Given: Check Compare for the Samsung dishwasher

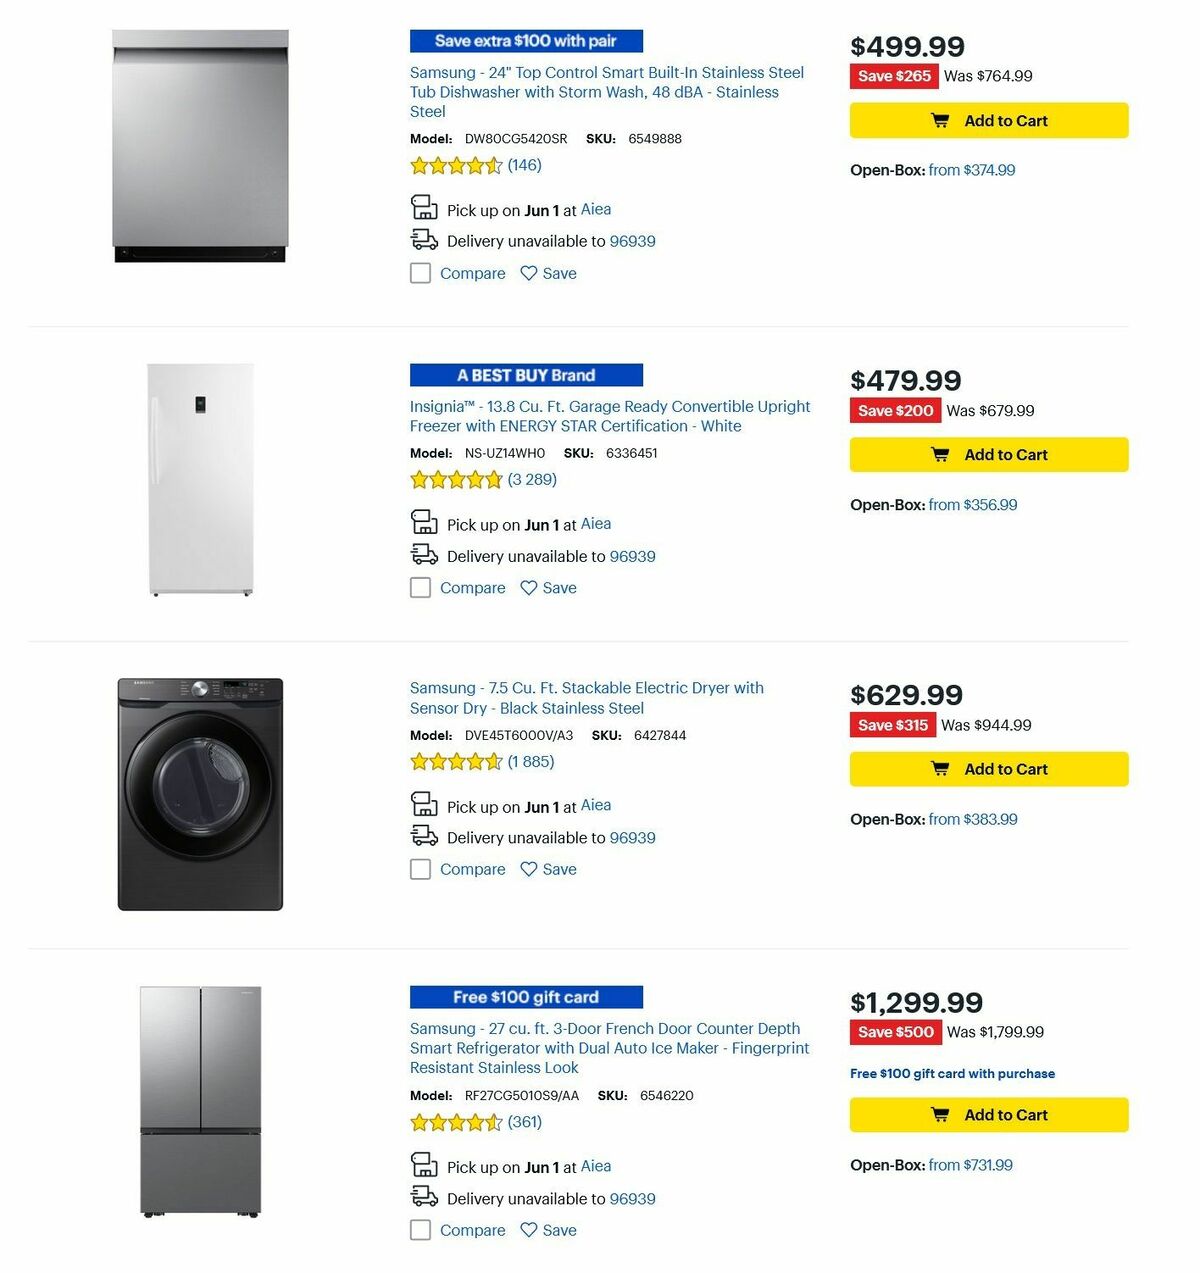Looking at the screenshot, I should (420, 273).
